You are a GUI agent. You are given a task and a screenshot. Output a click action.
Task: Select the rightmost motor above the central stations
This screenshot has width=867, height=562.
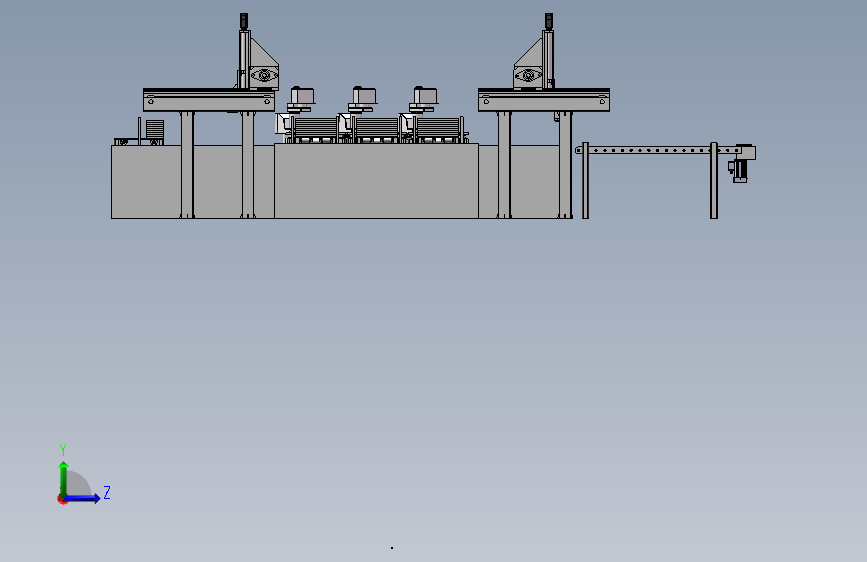(425, 97)
